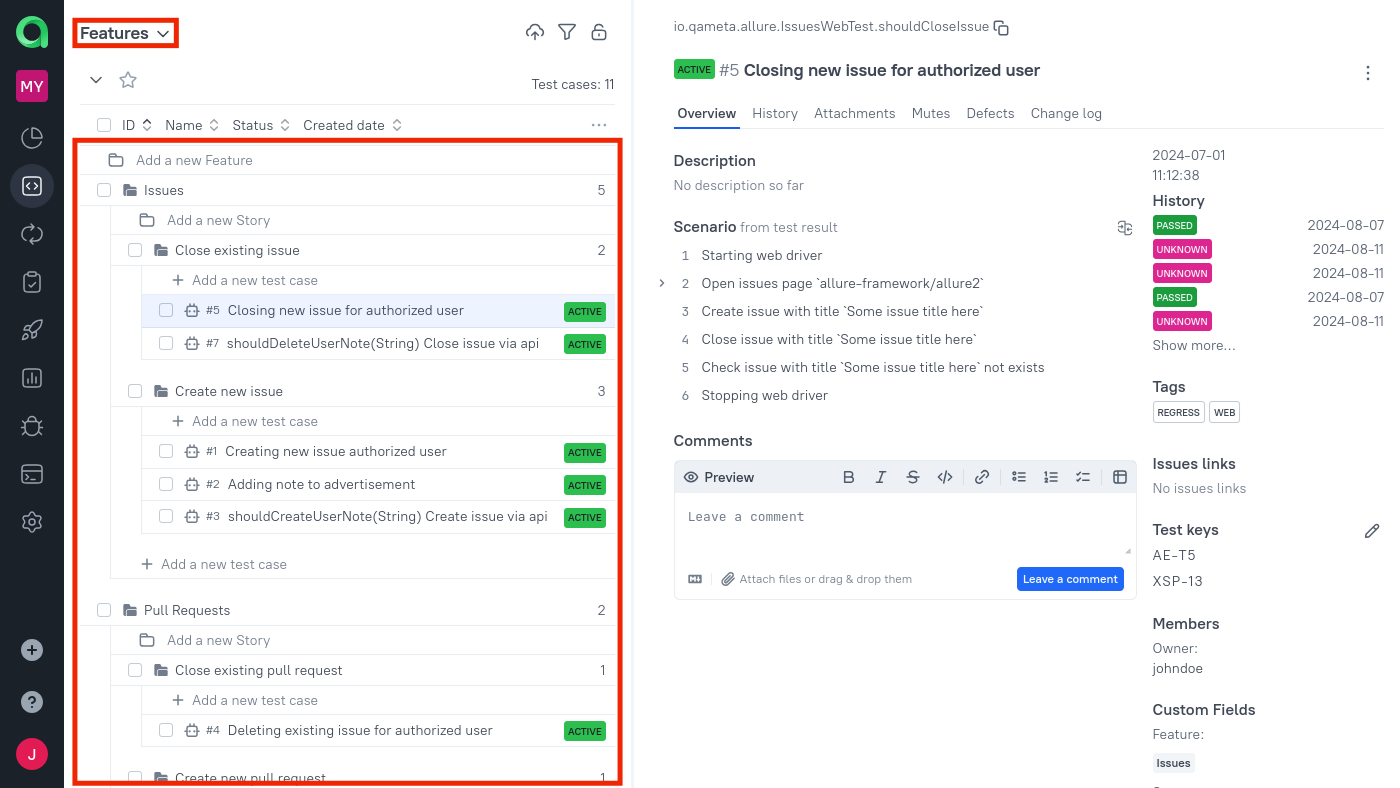Insert bulleted list in comment editor
Image resolution: width=1400 pixels, height=788 pixels.
pyautogui.click(x=1019, y=477)
